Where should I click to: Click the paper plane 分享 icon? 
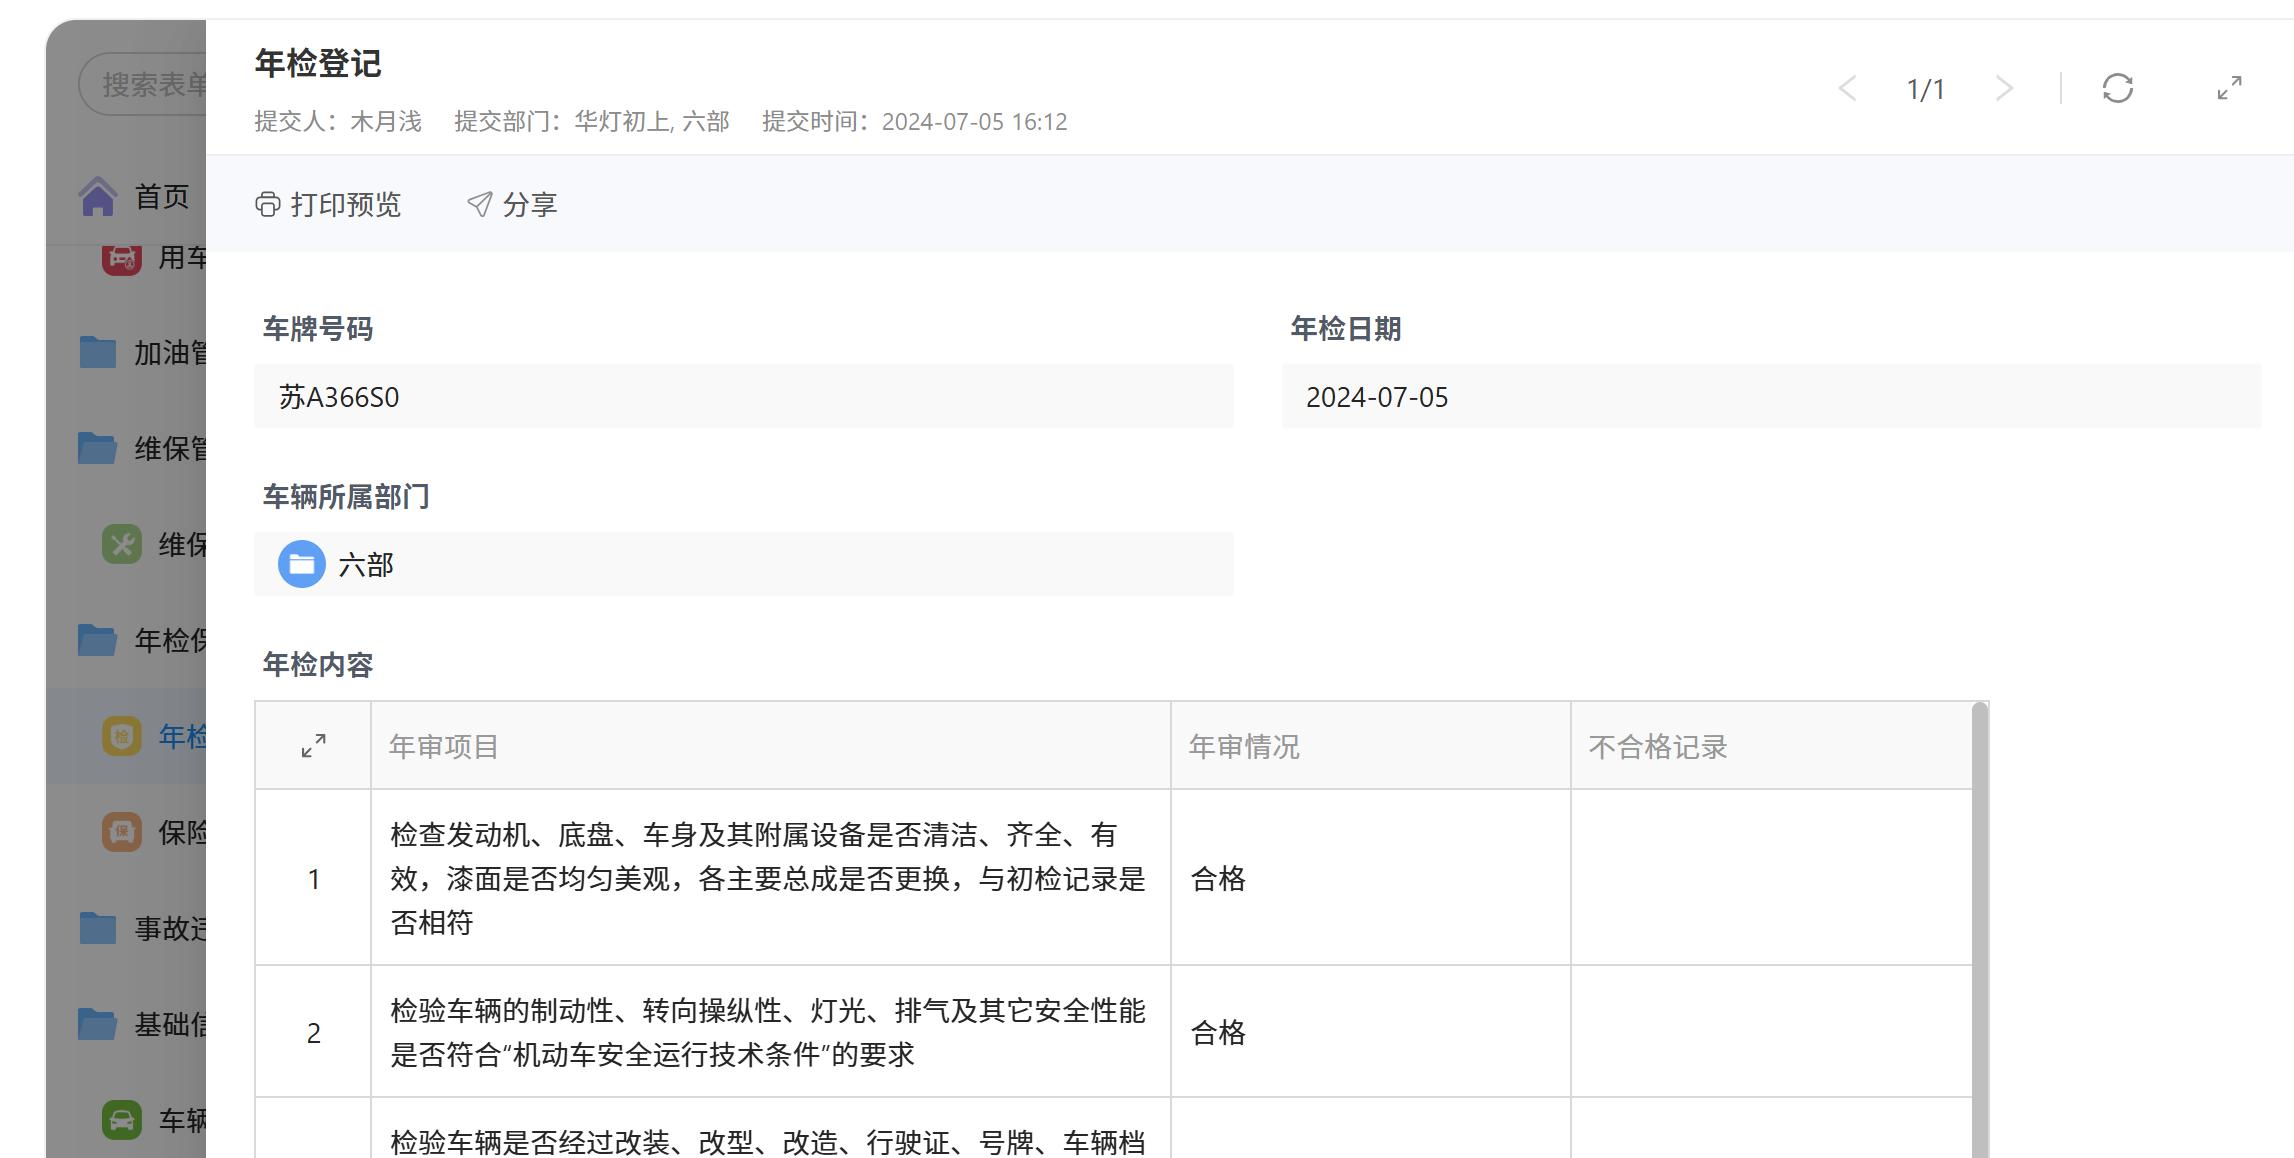click(x=480, y=205)
